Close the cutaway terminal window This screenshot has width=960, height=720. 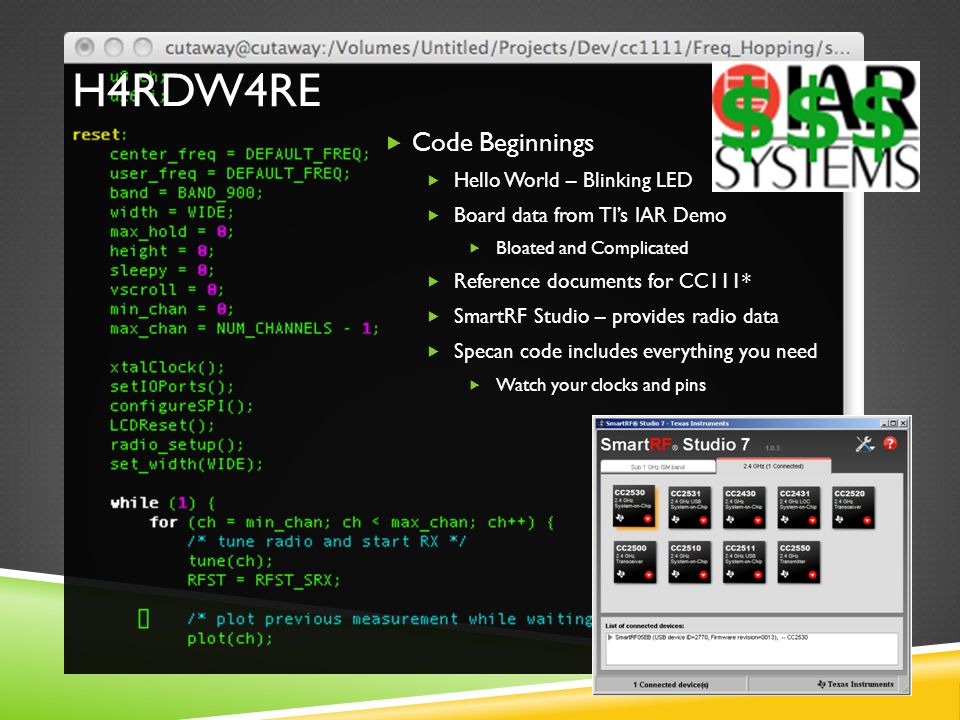click(x=84, y=47)
